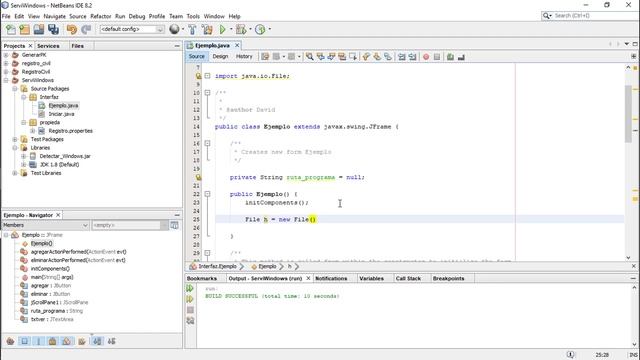
Task: Open the Members dropdown in Navigator
Action: (45, 225)
